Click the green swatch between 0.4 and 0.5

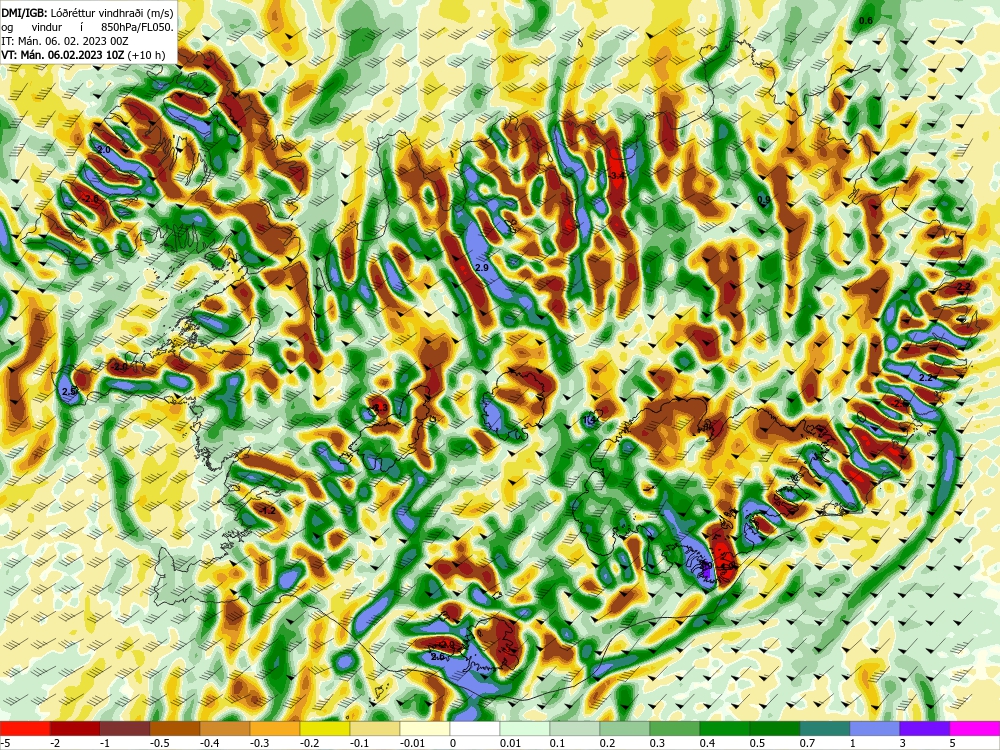[x=725, y=728]
